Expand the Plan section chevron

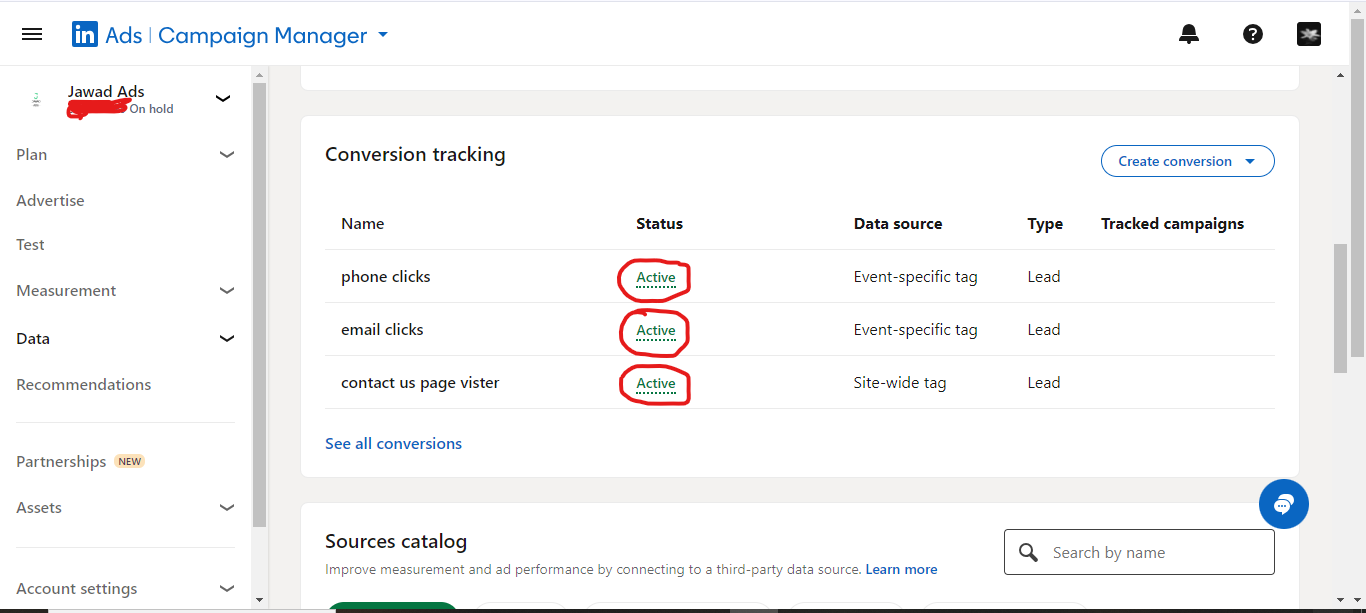coord(227,155)
